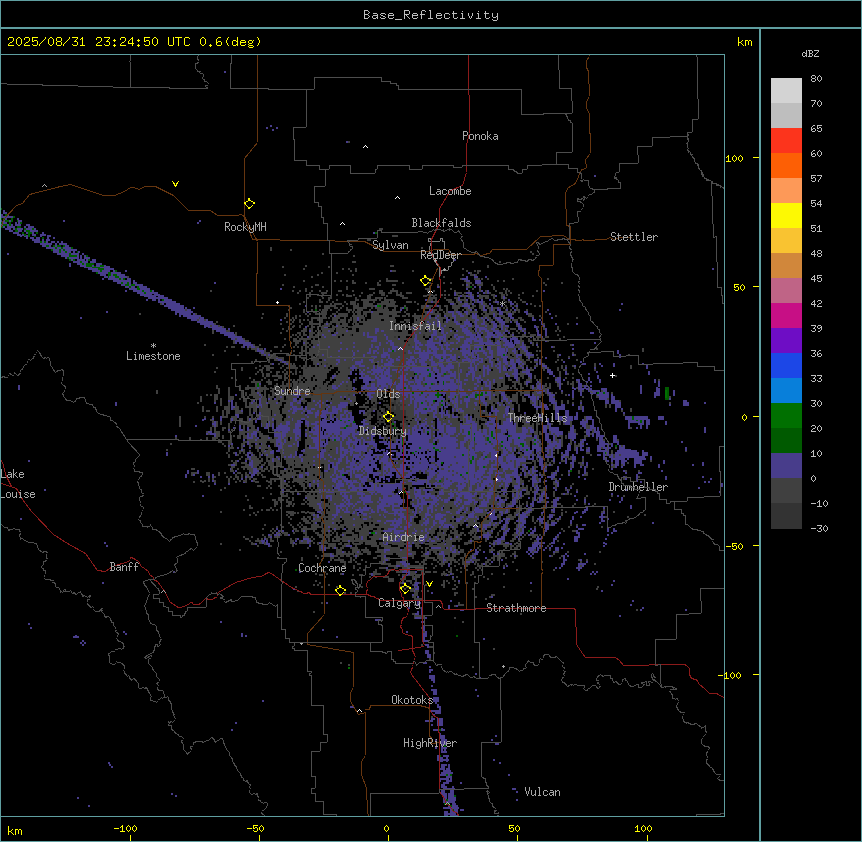Viewport: 862px width, 842px height.
Task: Click the Base_Reflectivity title
Action: point(431,15)
